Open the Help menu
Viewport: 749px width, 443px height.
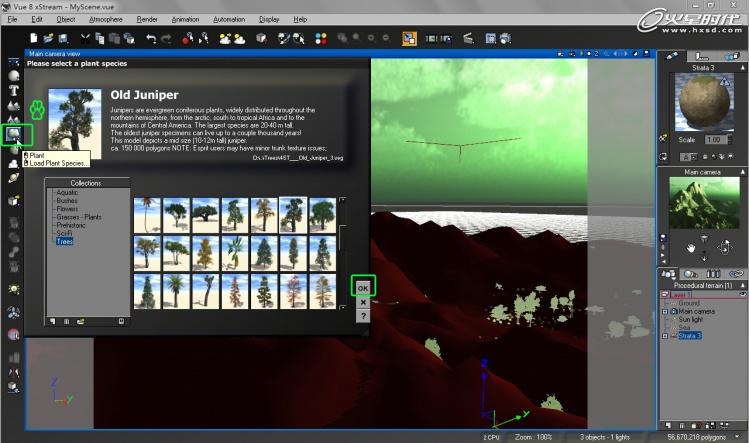(x=300, y=19)
